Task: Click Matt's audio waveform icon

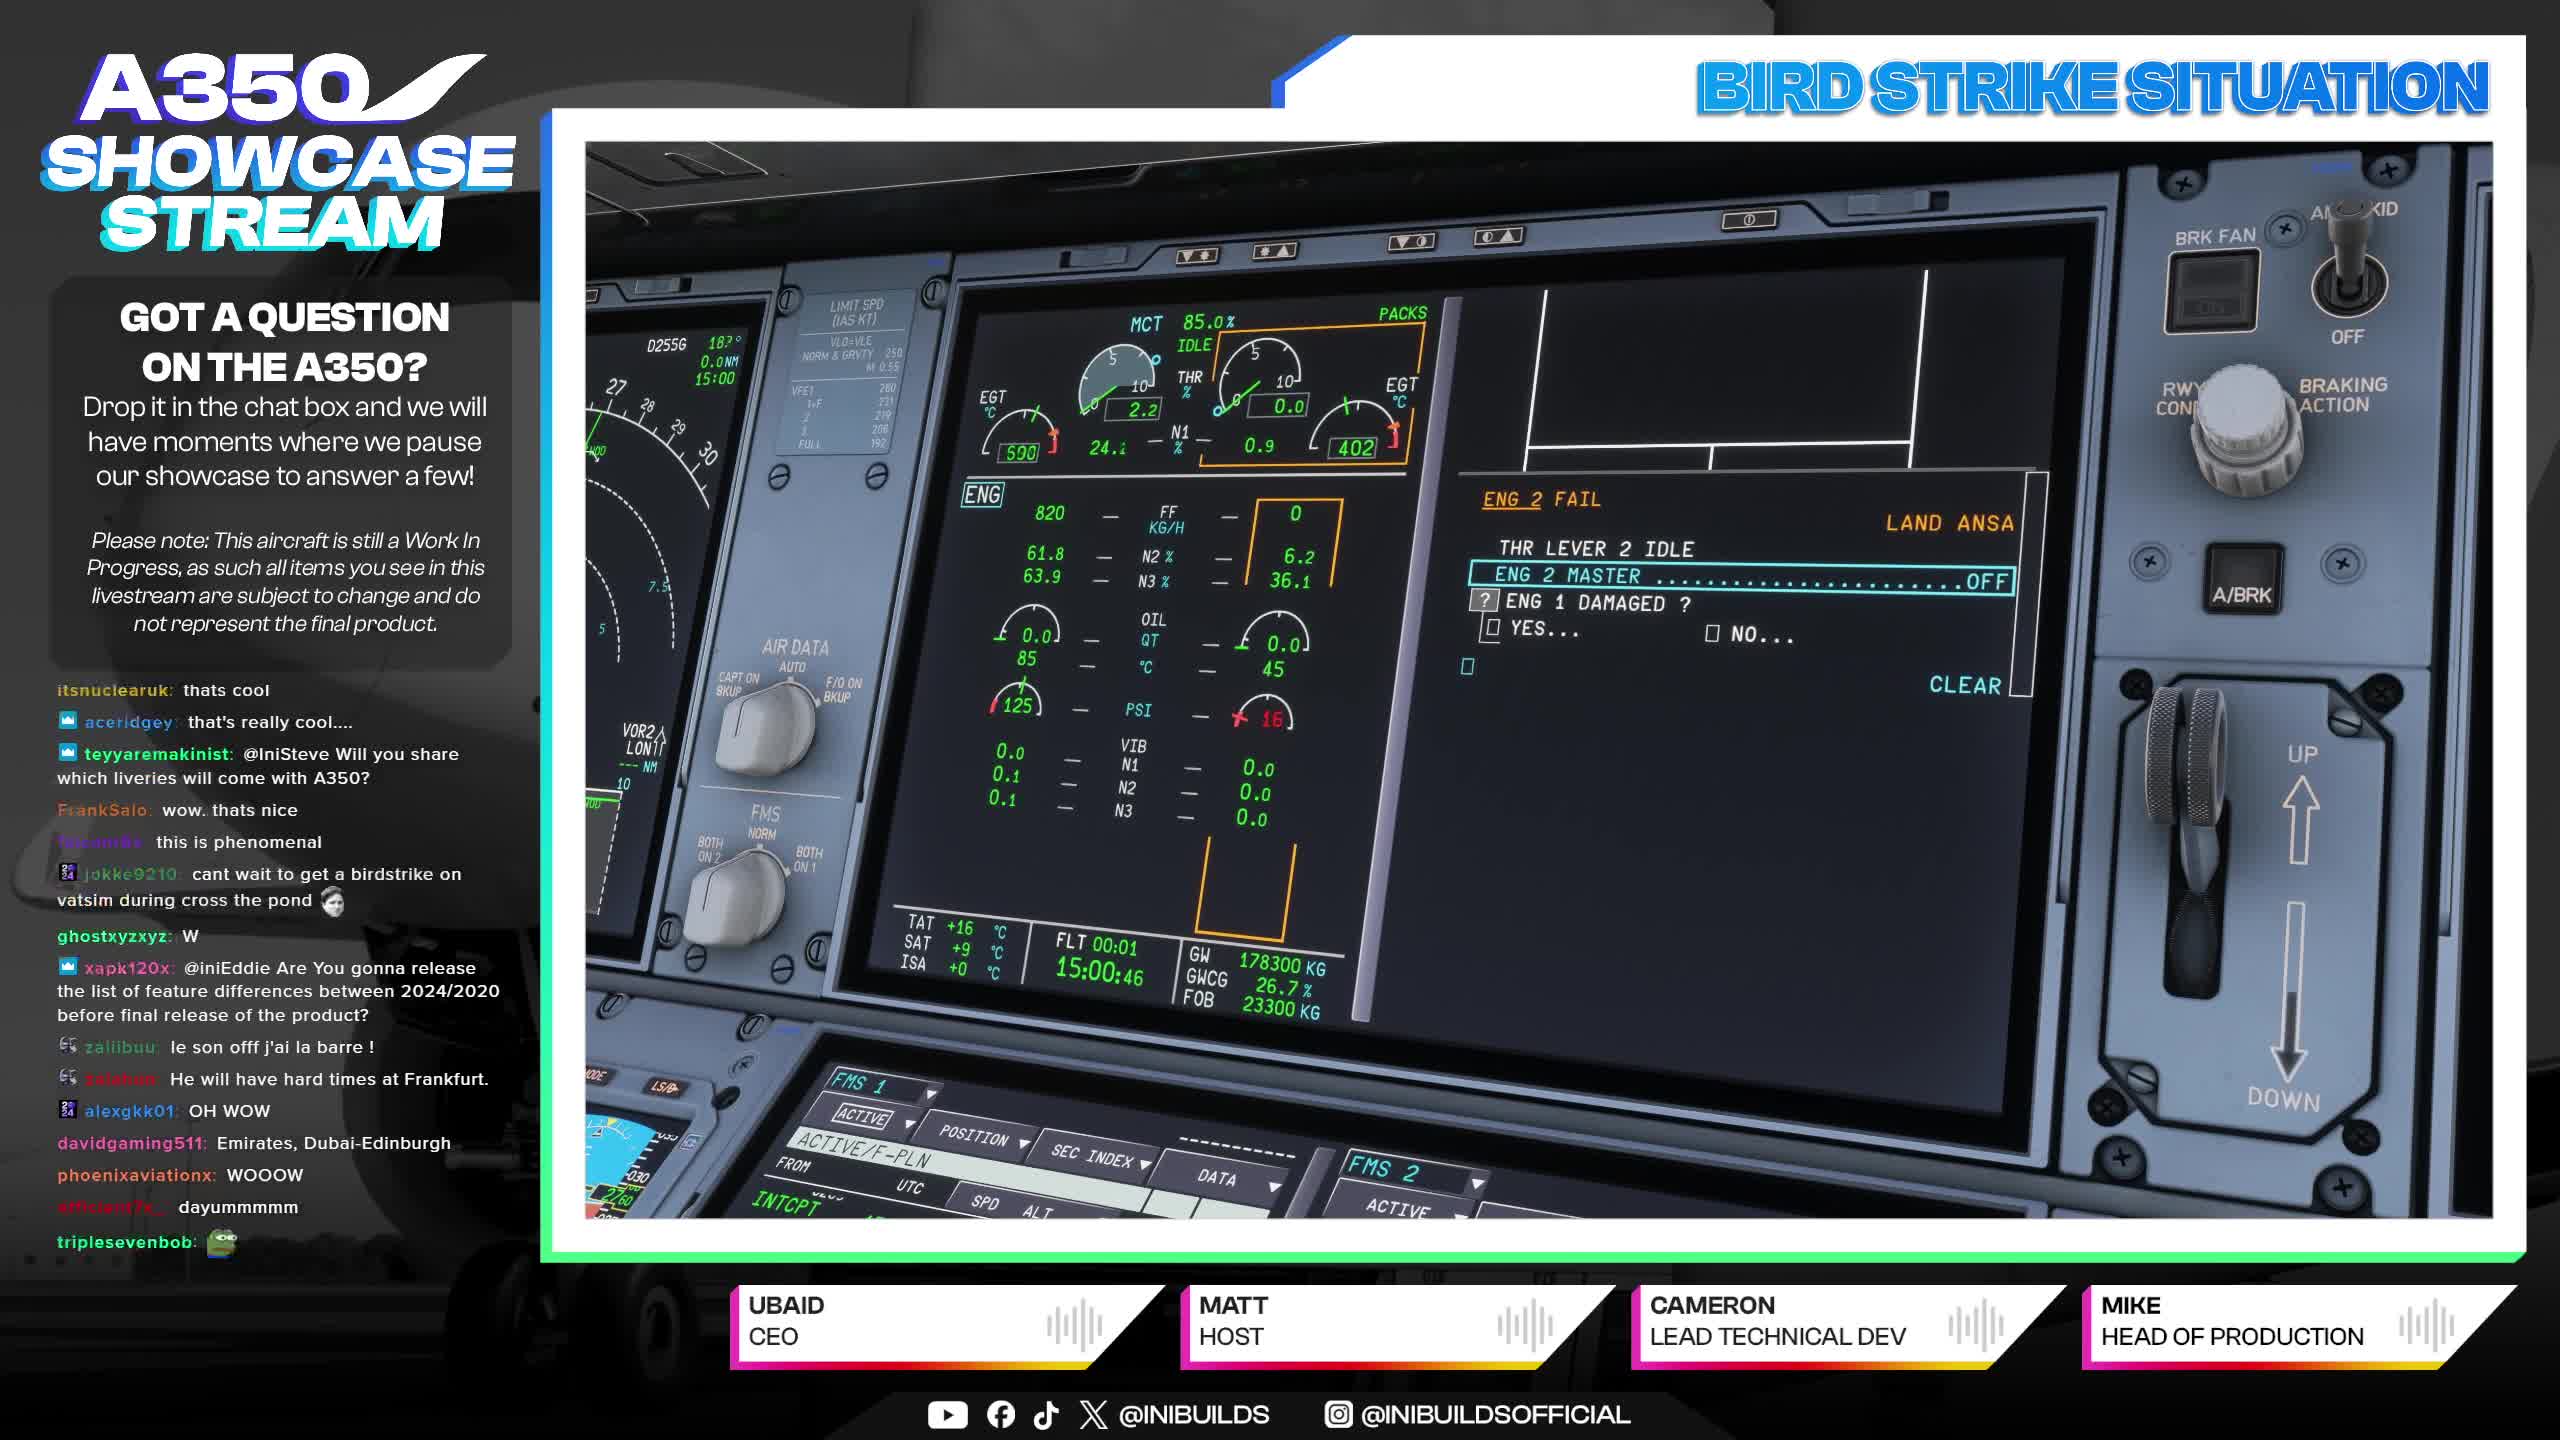Action: (x=1525, y=1326)
